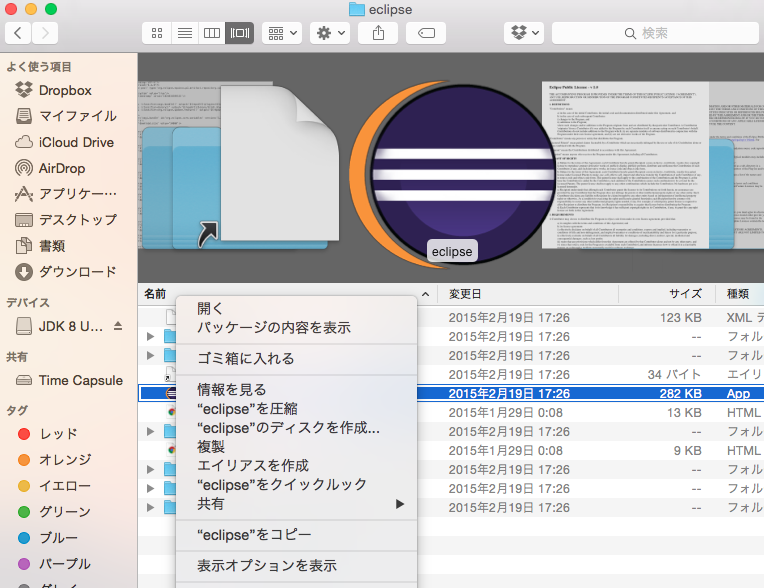This screenshot has height=588, width=764.
Task: Expand the folder above the 34 バイト alias
Action: pyautogui.click(x=151, y=356)
